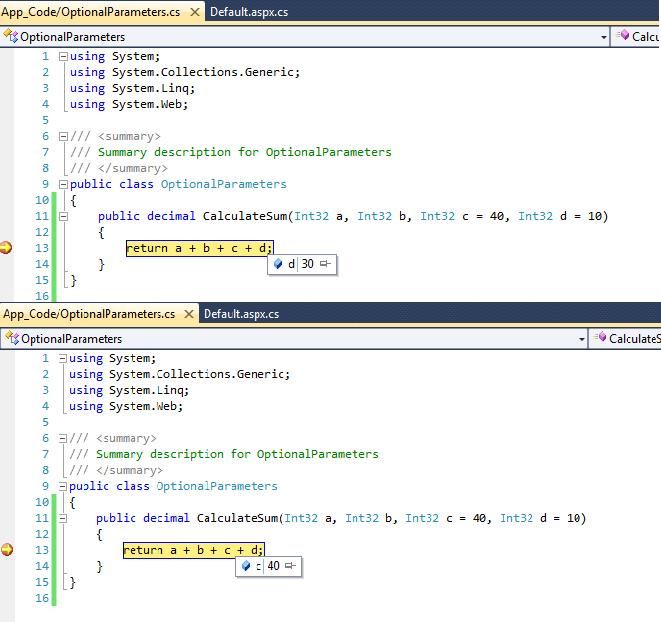Viewport: 661px width, 622px height.
Task: Switch to Default.aspx.cs tab in lower editor
Action: [242, 314]
